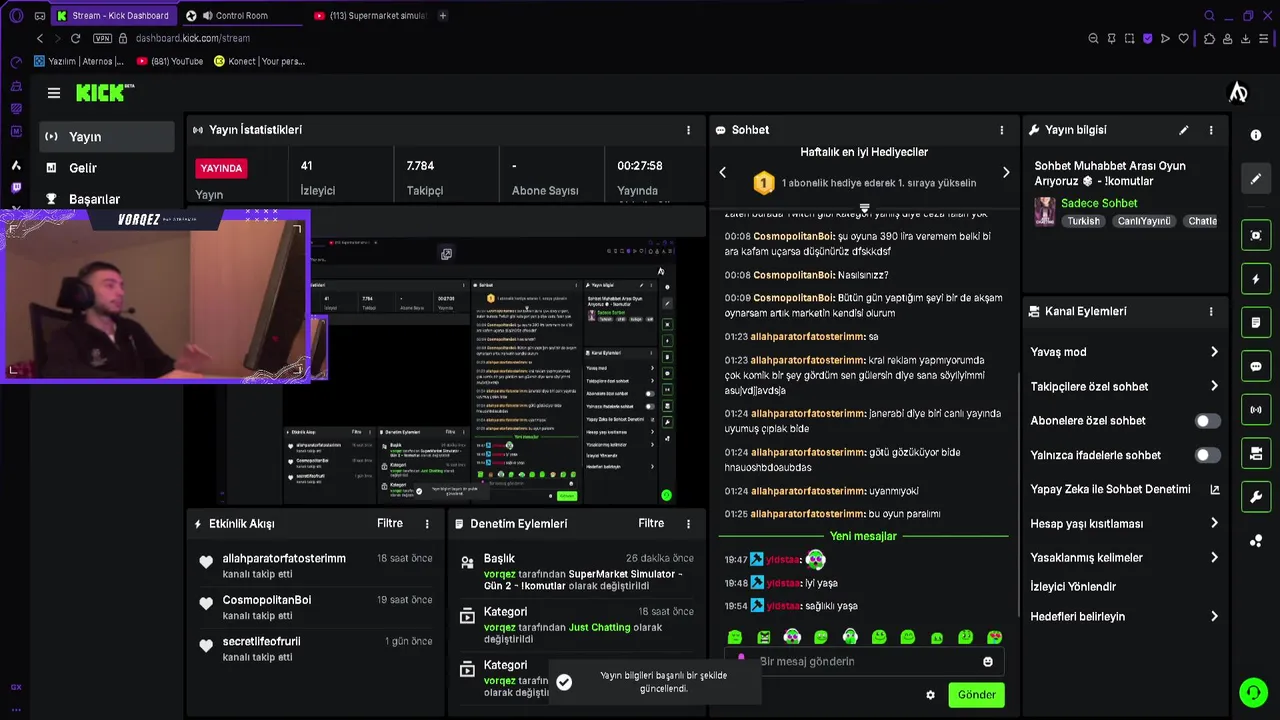
Task: Open YouTube bookmark in bookmarks bar
Action: (170, 61)
